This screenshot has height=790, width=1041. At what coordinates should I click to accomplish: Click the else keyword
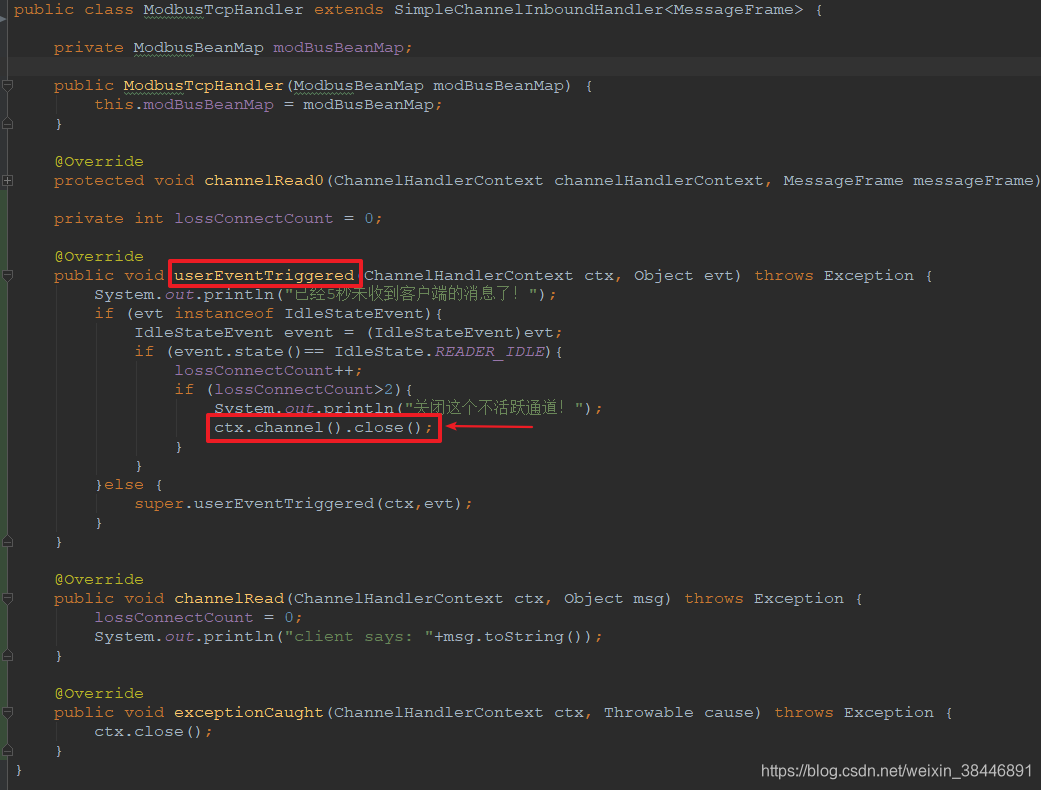coord(123,485)
